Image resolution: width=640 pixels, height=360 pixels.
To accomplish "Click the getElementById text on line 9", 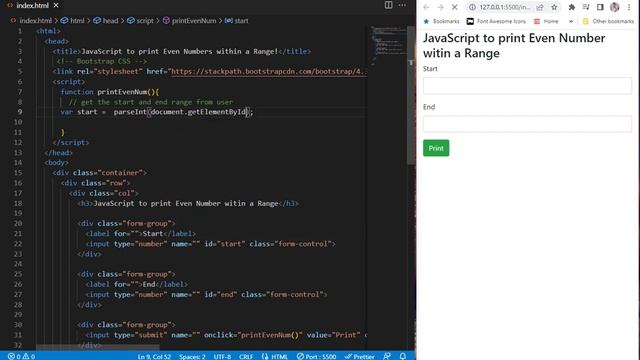I will (x=217, y=112).
